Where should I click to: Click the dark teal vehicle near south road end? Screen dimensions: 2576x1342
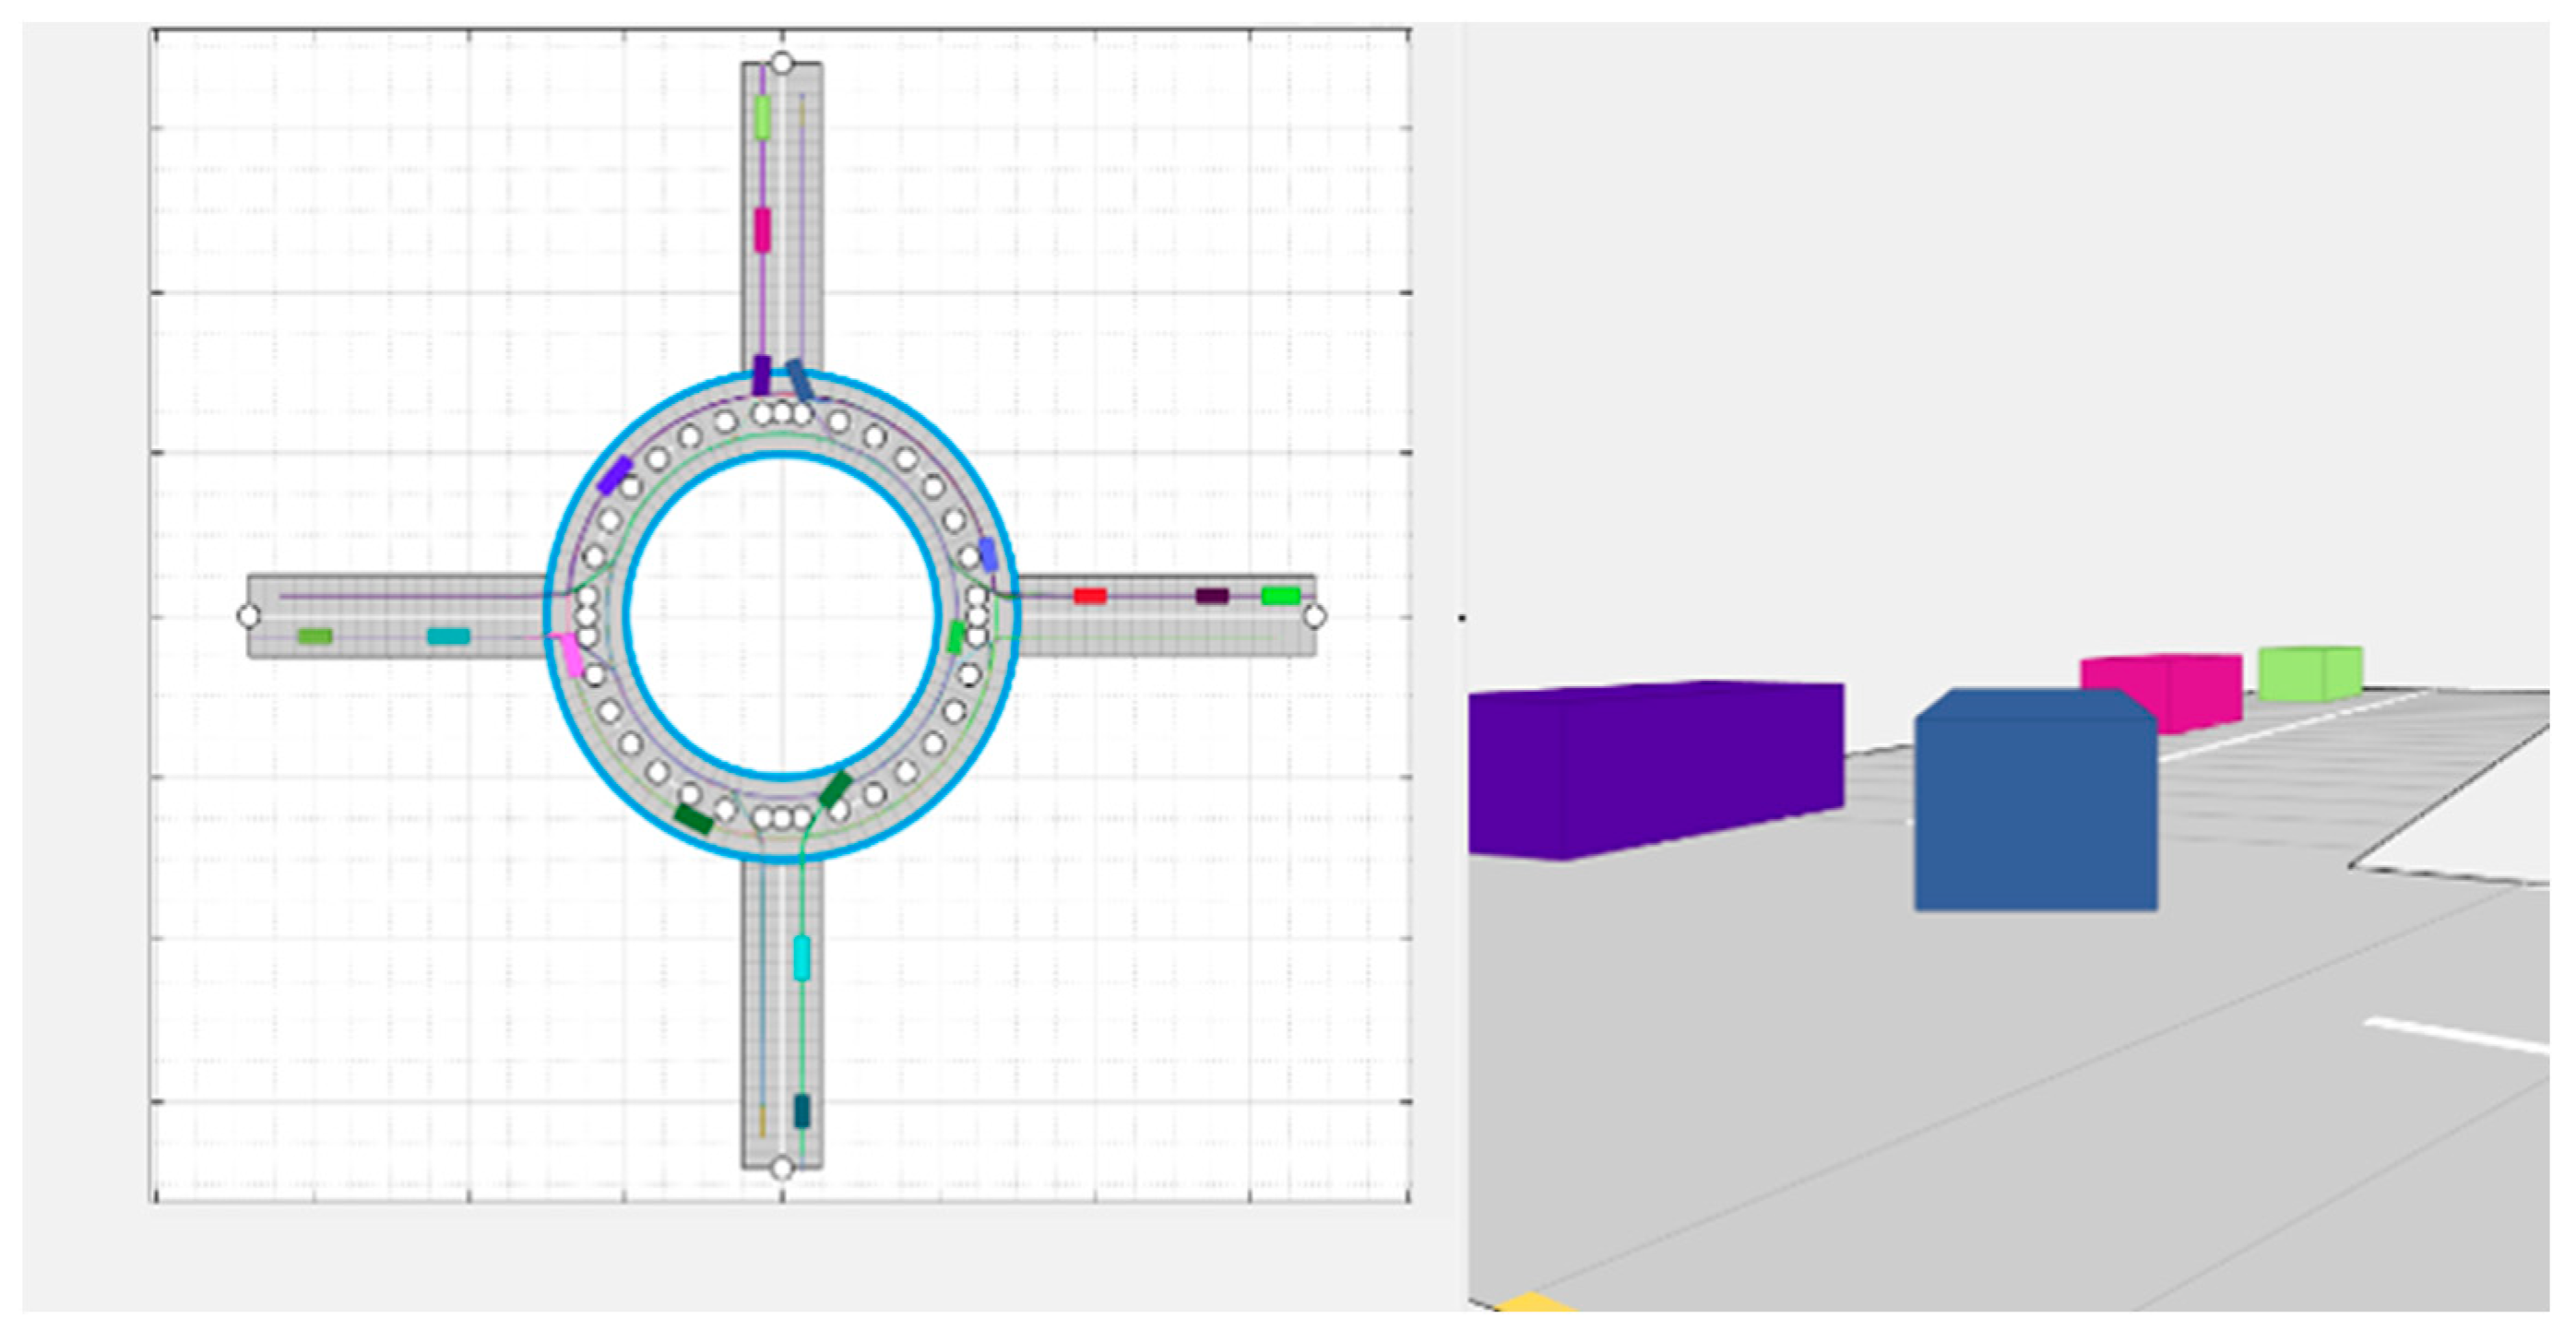pos(802,1111)
